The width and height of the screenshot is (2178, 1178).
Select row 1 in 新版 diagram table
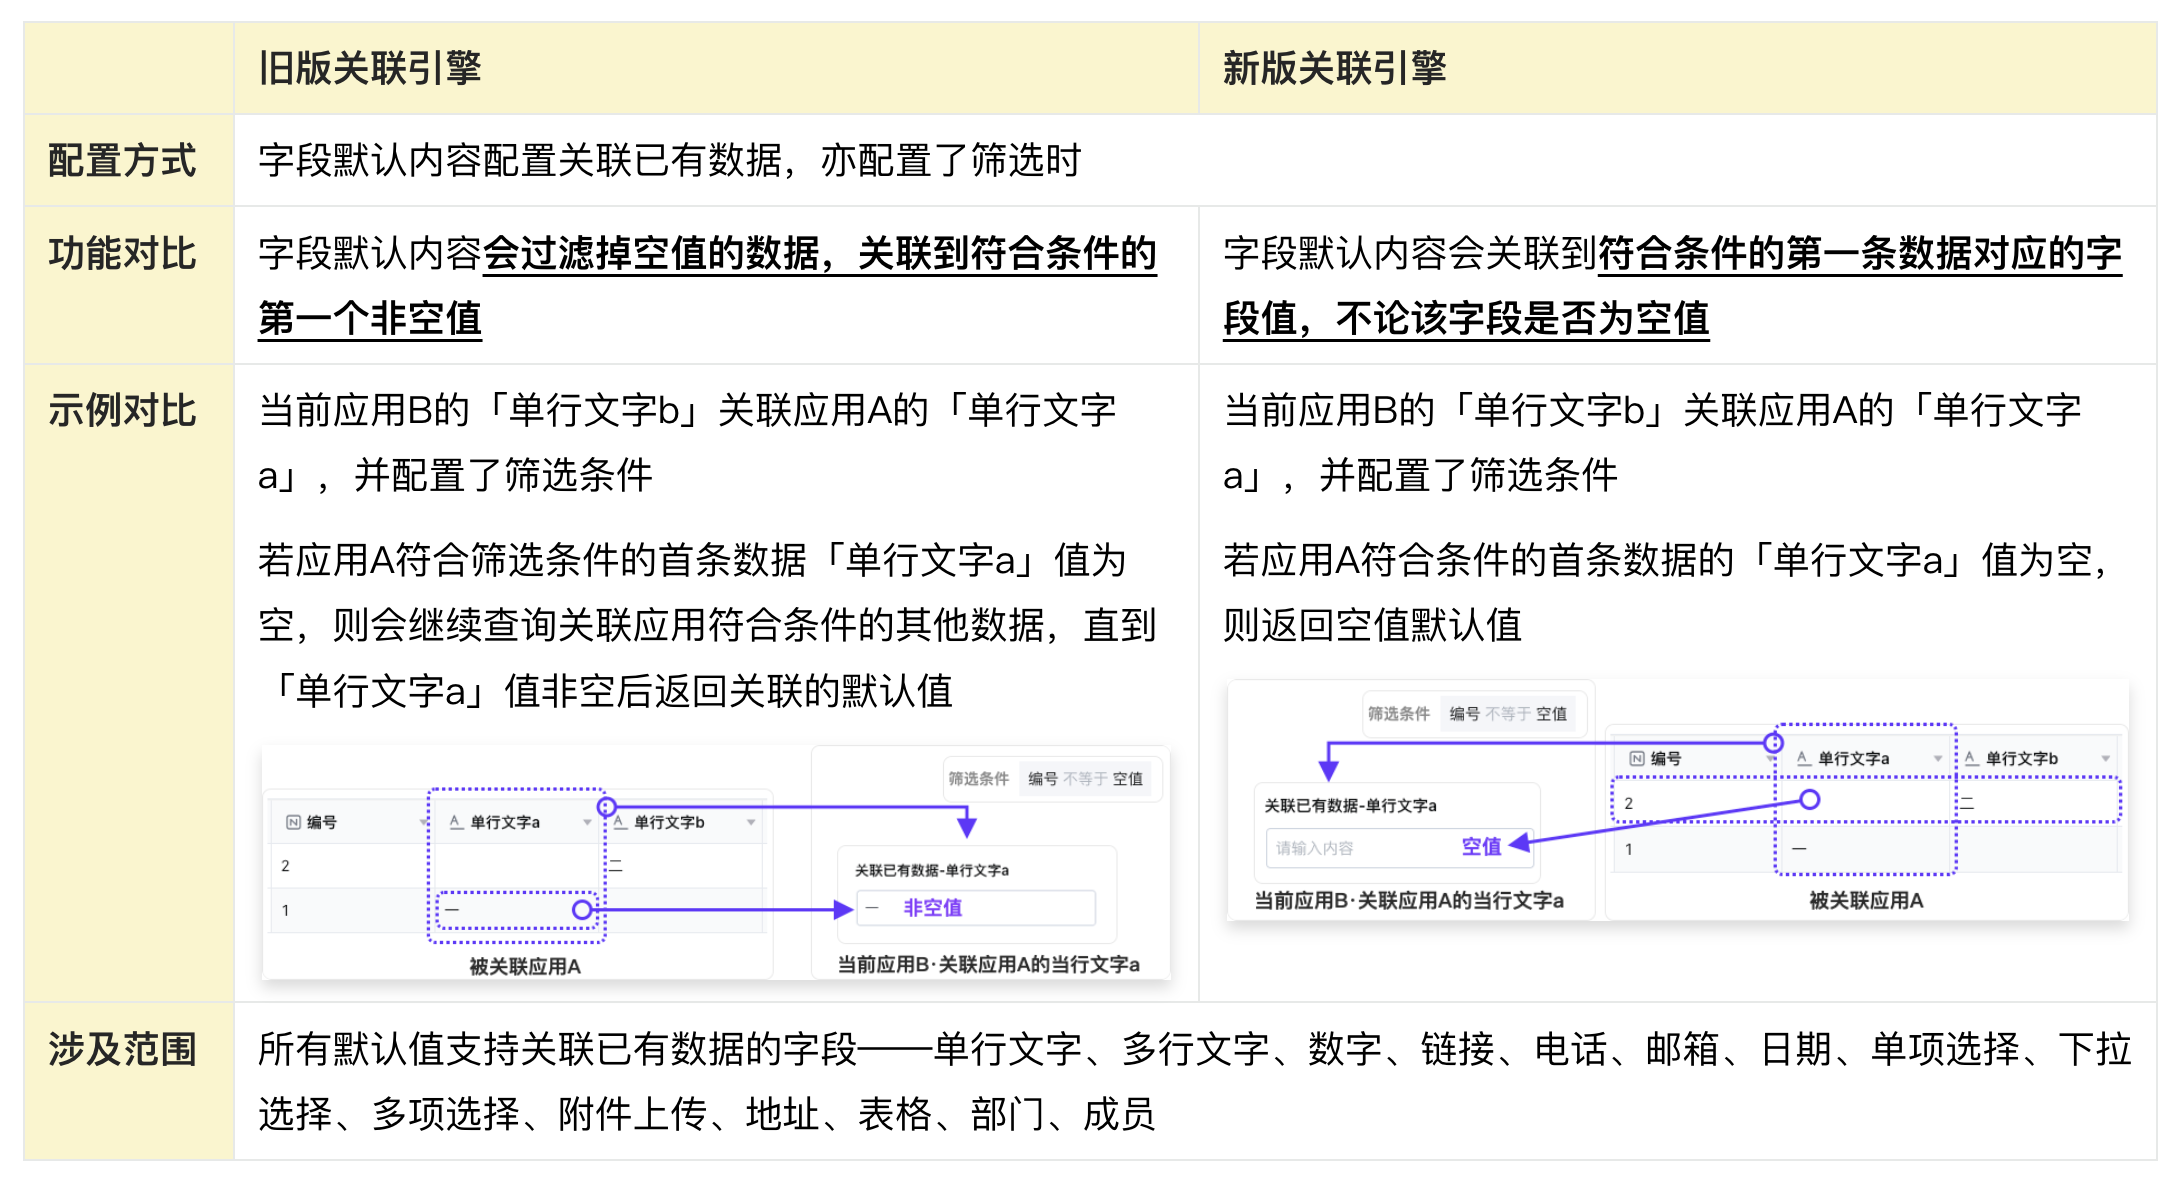coord(1866,849)
